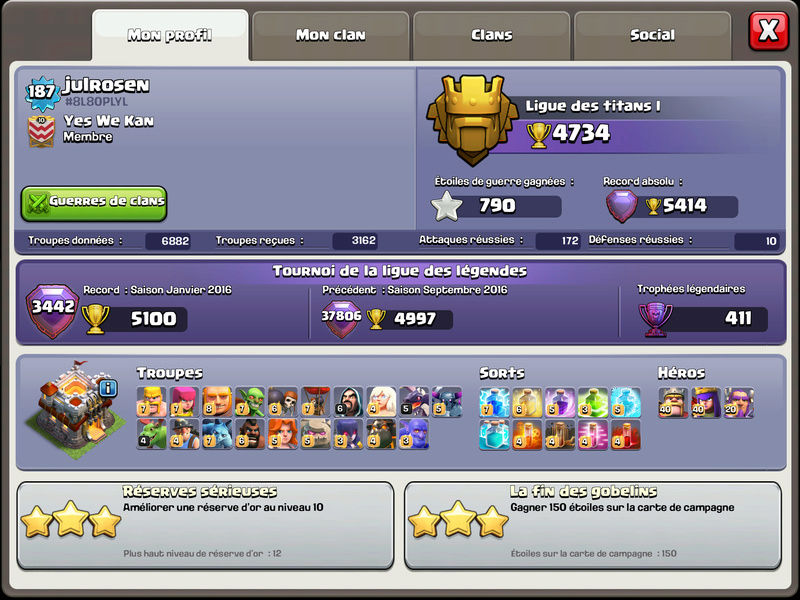Select the Grand Warden hero icon

(738, 403)
